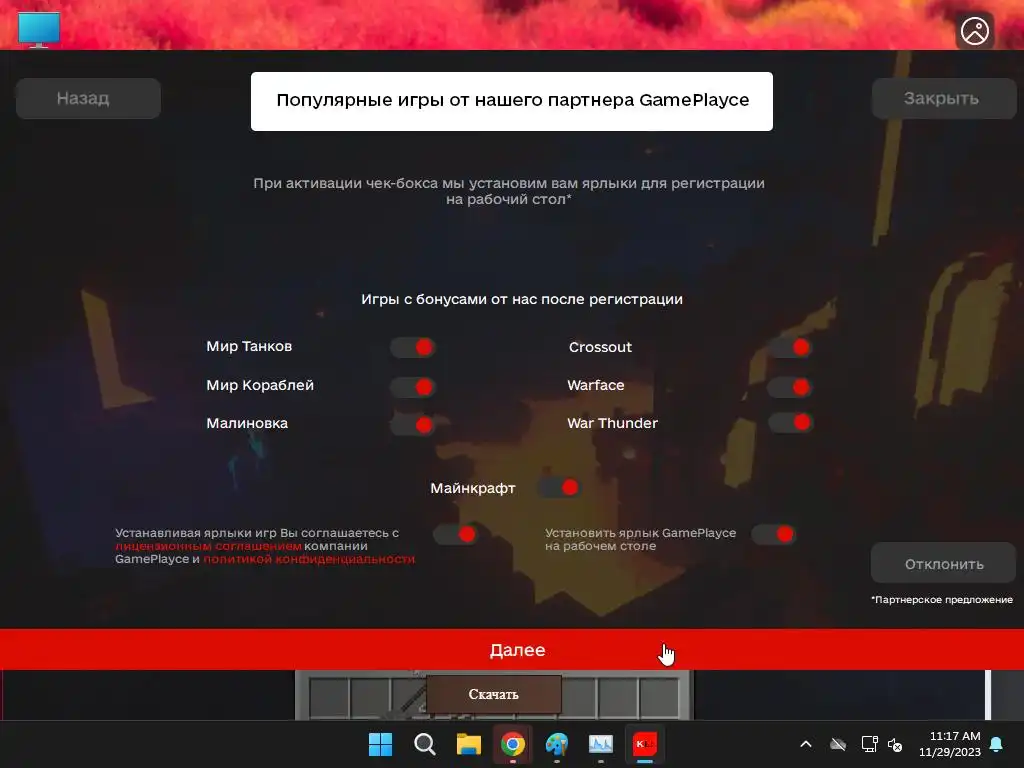The width and height of the screenshot is (1024, 768).
Task: Click the Мир Кораблей label
Action: 260,385
